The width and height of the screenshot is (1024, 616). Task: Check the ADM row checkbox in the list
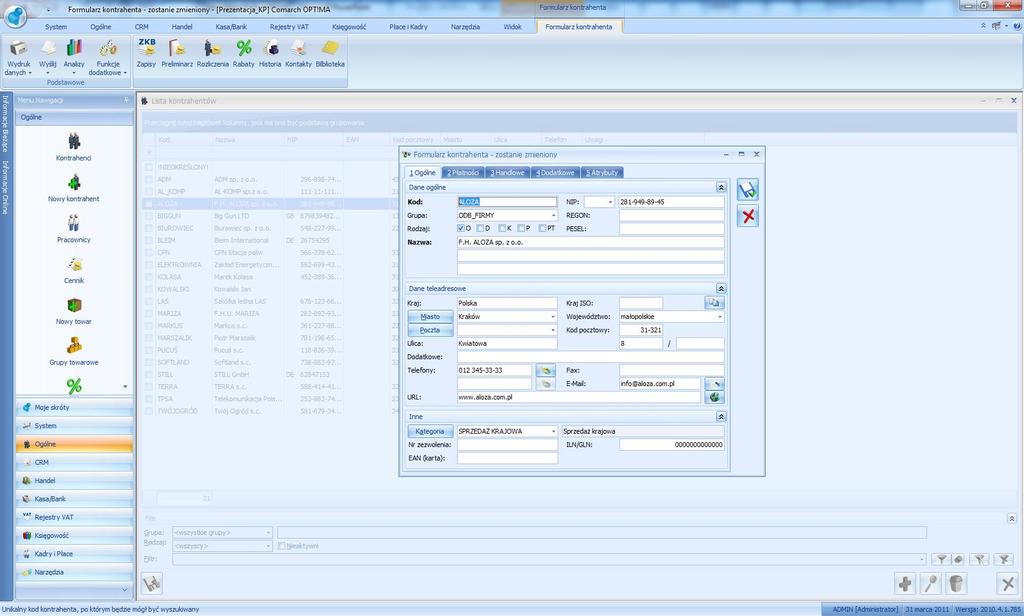click(x=149, y=179)
